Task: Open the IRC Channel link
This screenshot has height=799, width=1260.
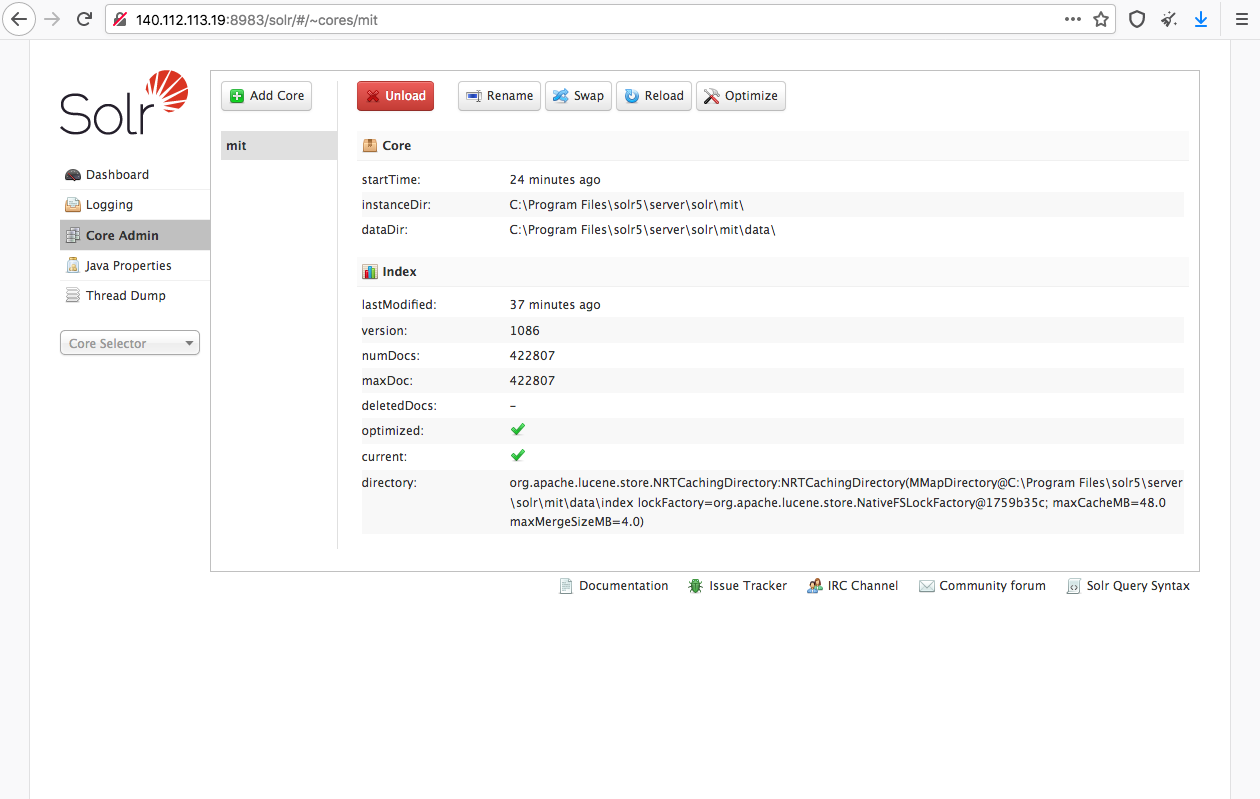Action: (x=853, y=586)
